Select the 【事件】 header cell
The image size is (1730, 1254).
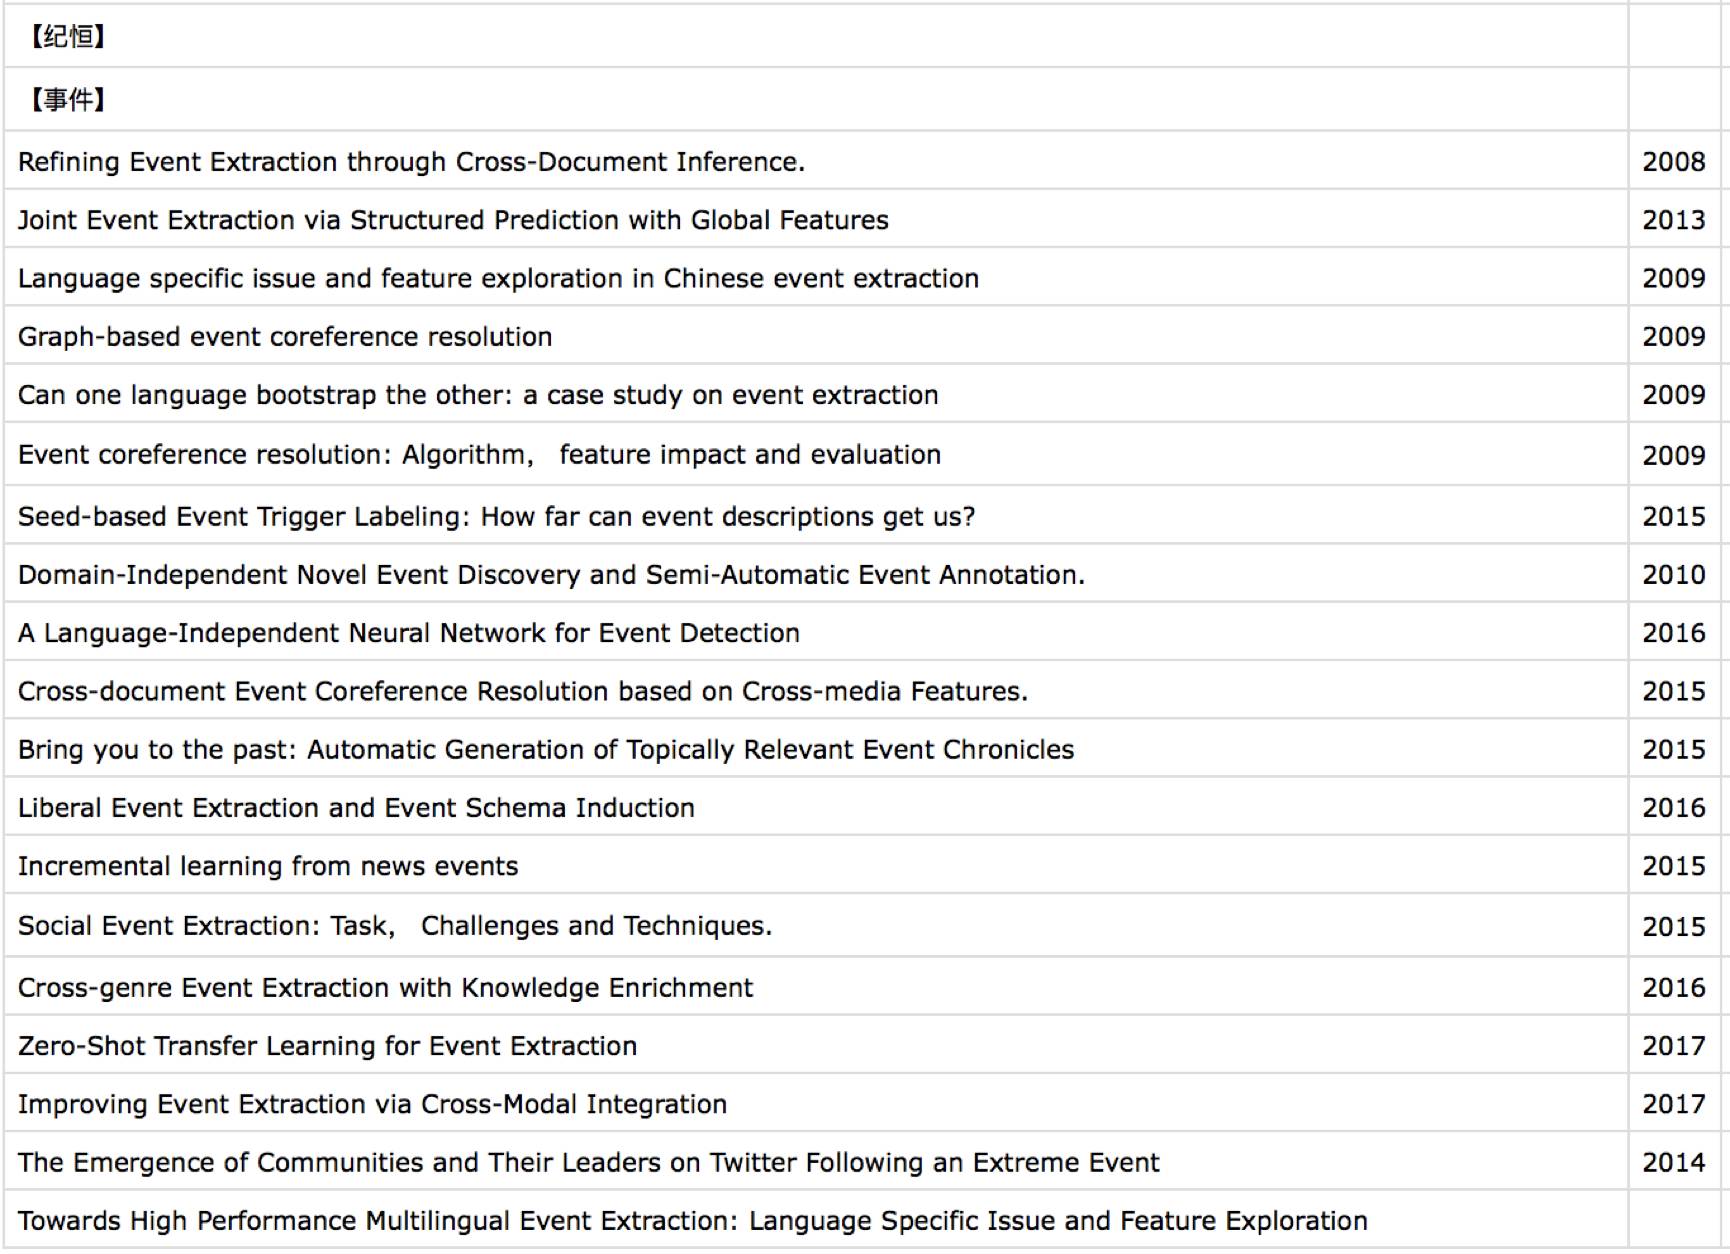coord(816,99)
